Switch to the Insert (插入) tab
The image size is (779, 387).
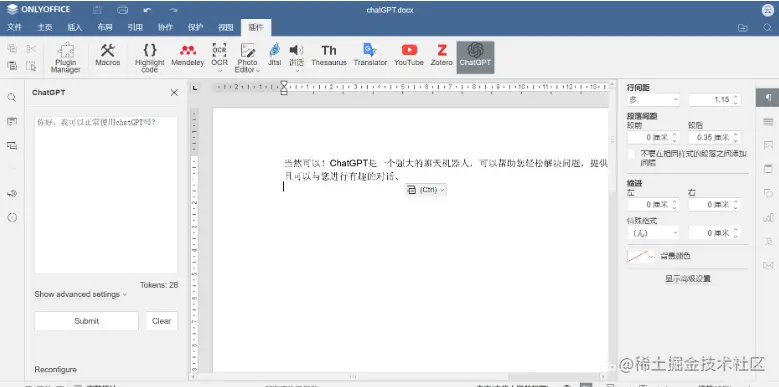pyautogui.click(x=75, y=28)
